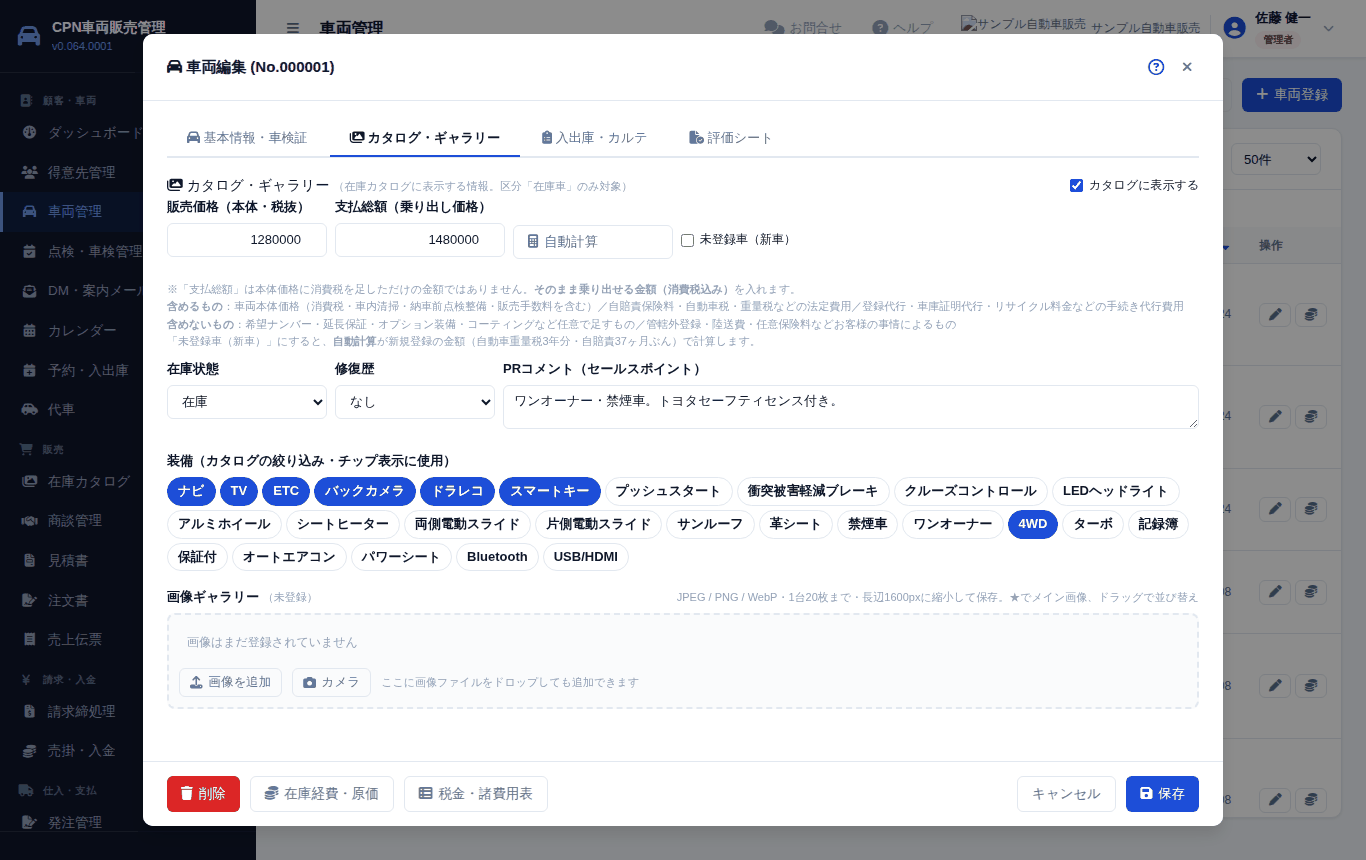
Task: Enable the Bluetooth equipment chip
Action: click(x=497, y=557)
